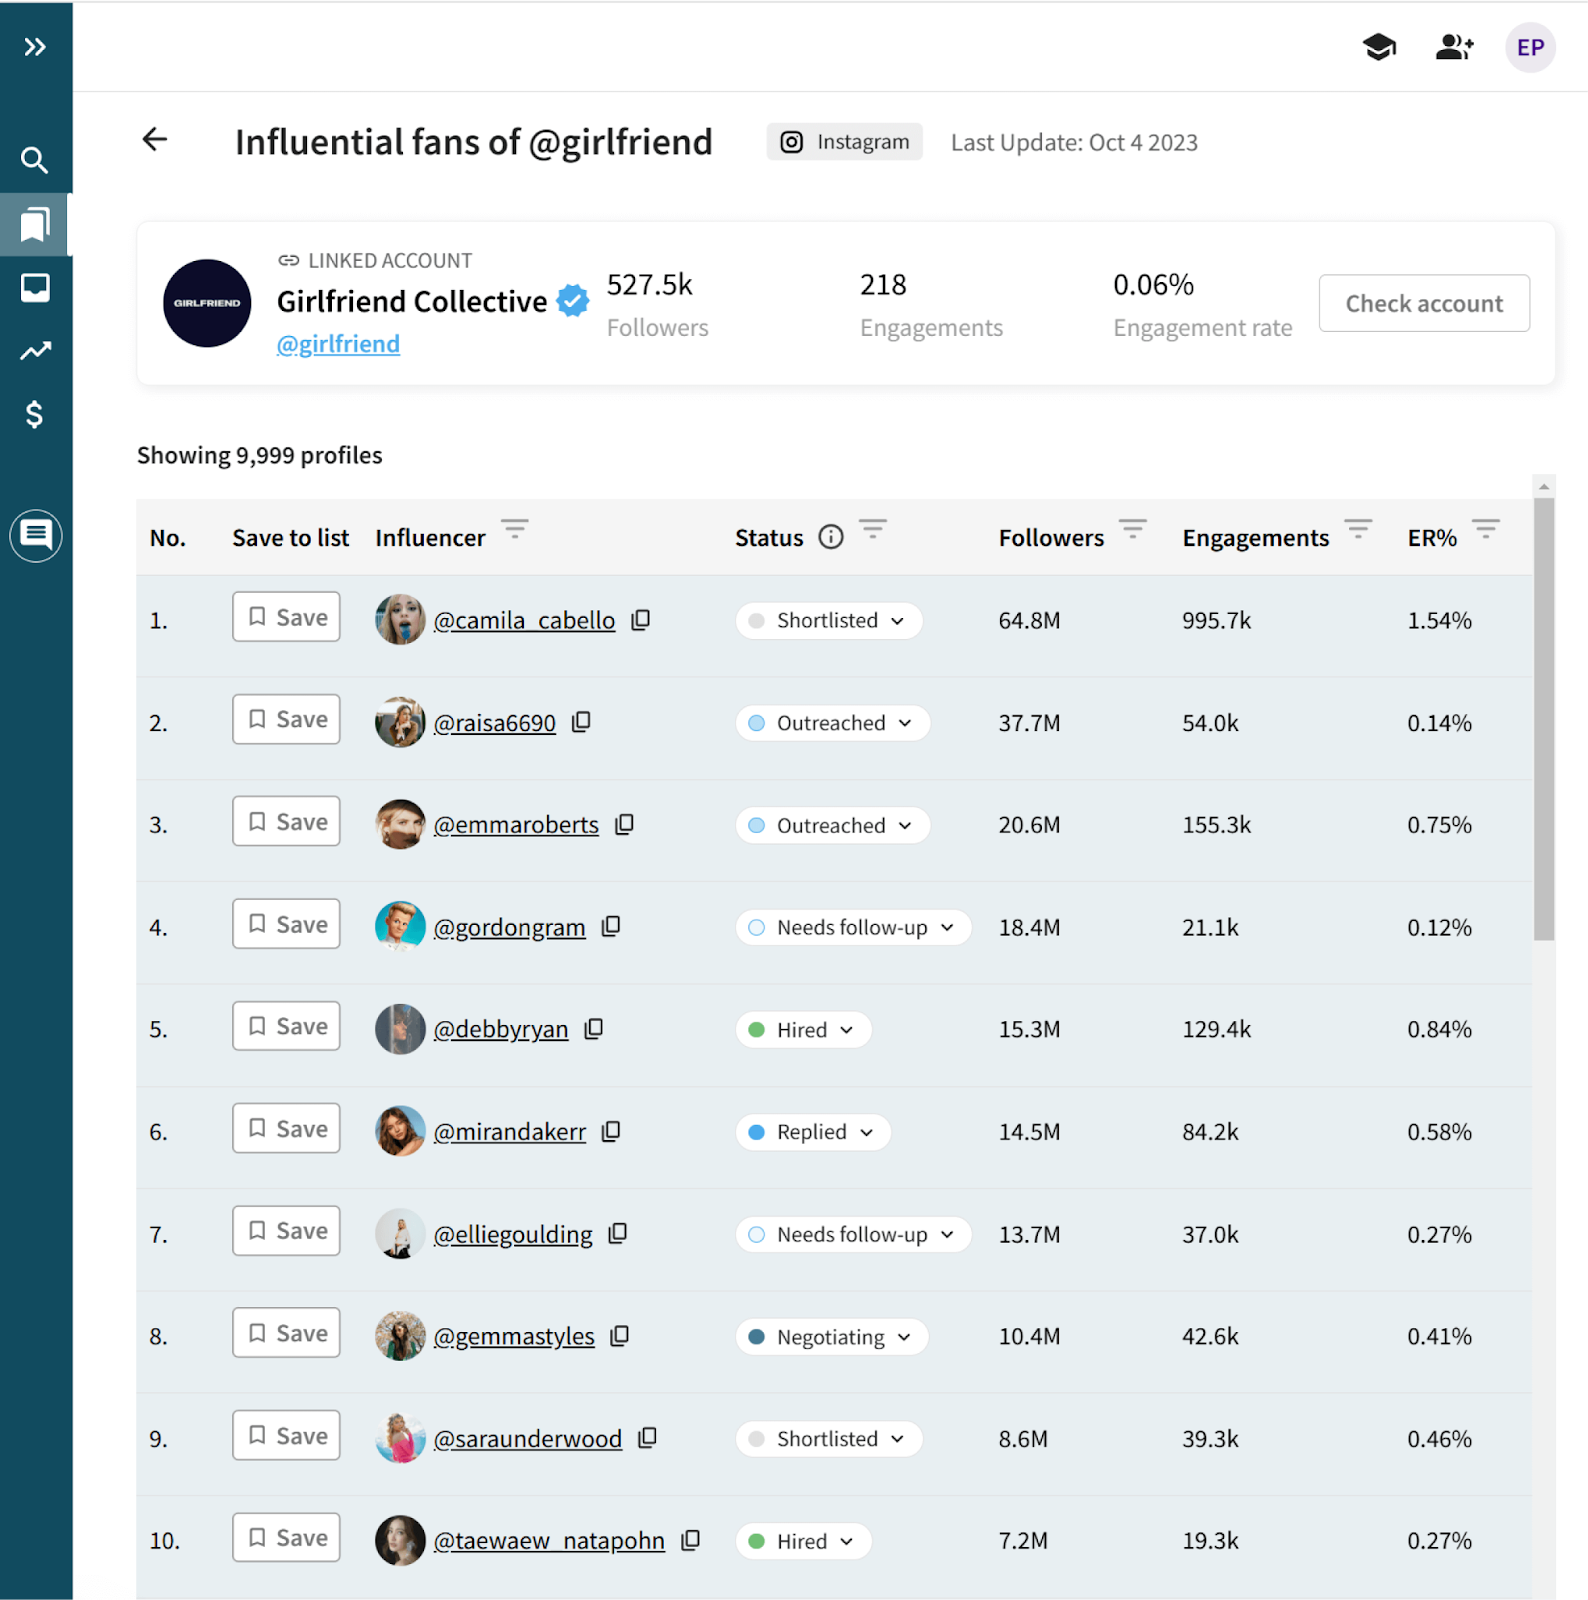Save @gordongram to a list

[286, 924]
